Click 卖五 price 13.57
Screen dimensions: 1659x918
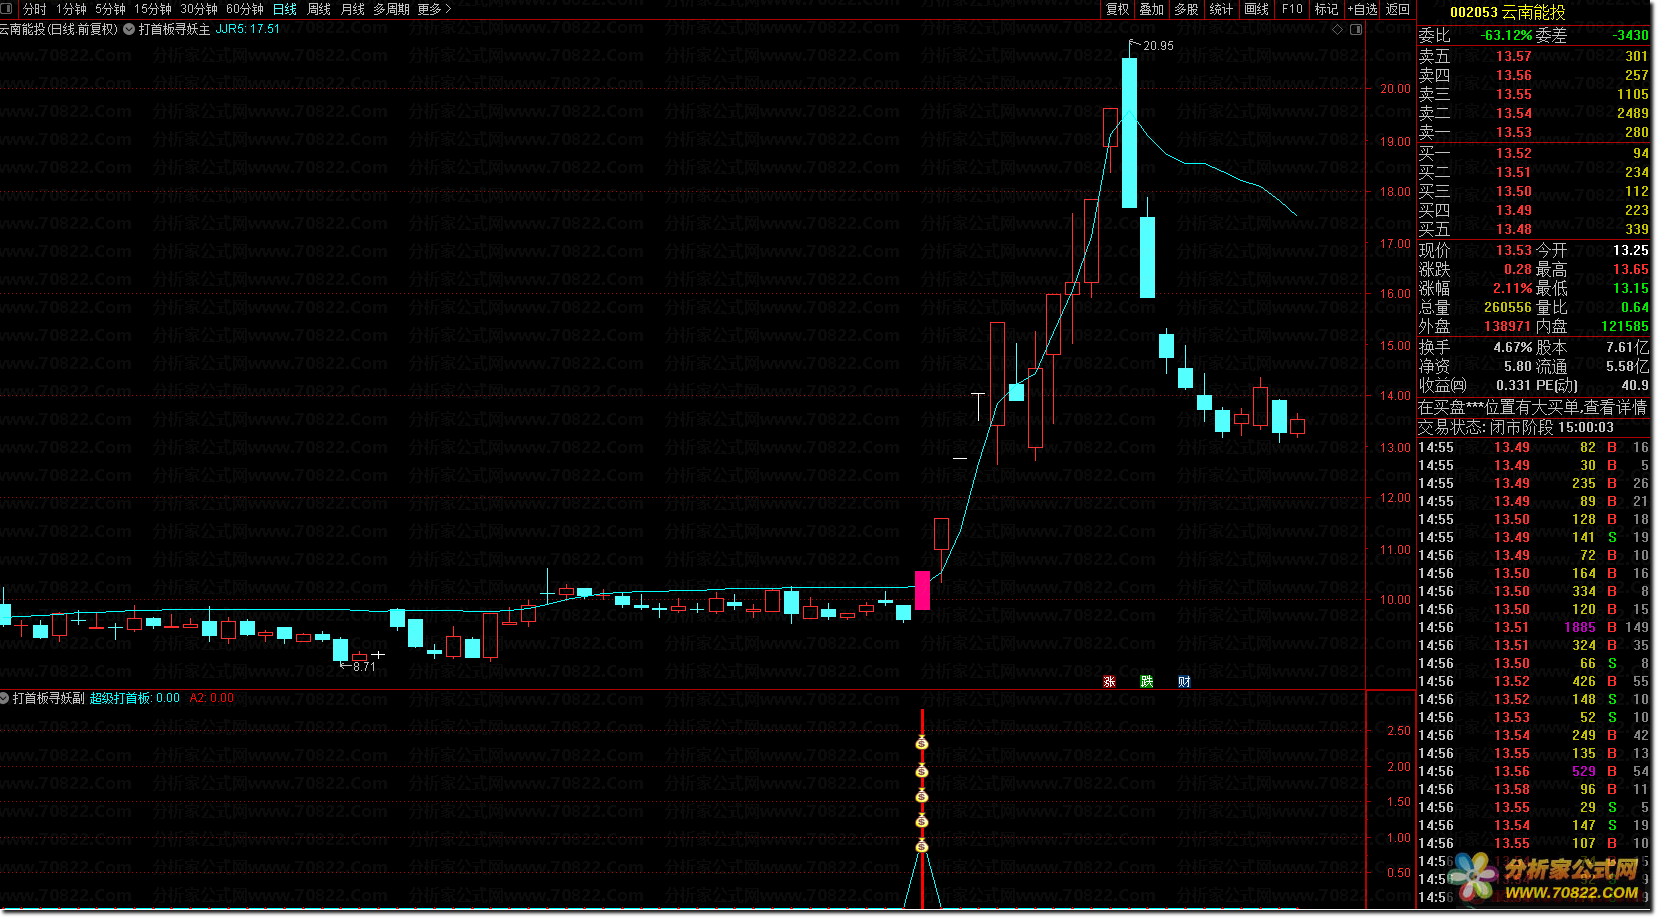click(x=1514, y=56)
